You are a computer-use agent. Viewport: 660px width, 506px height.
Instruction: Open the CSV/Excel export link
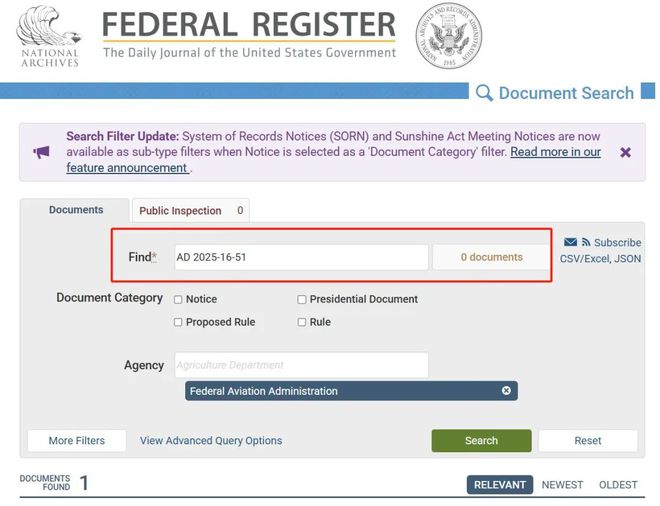[x=583, y=258]
